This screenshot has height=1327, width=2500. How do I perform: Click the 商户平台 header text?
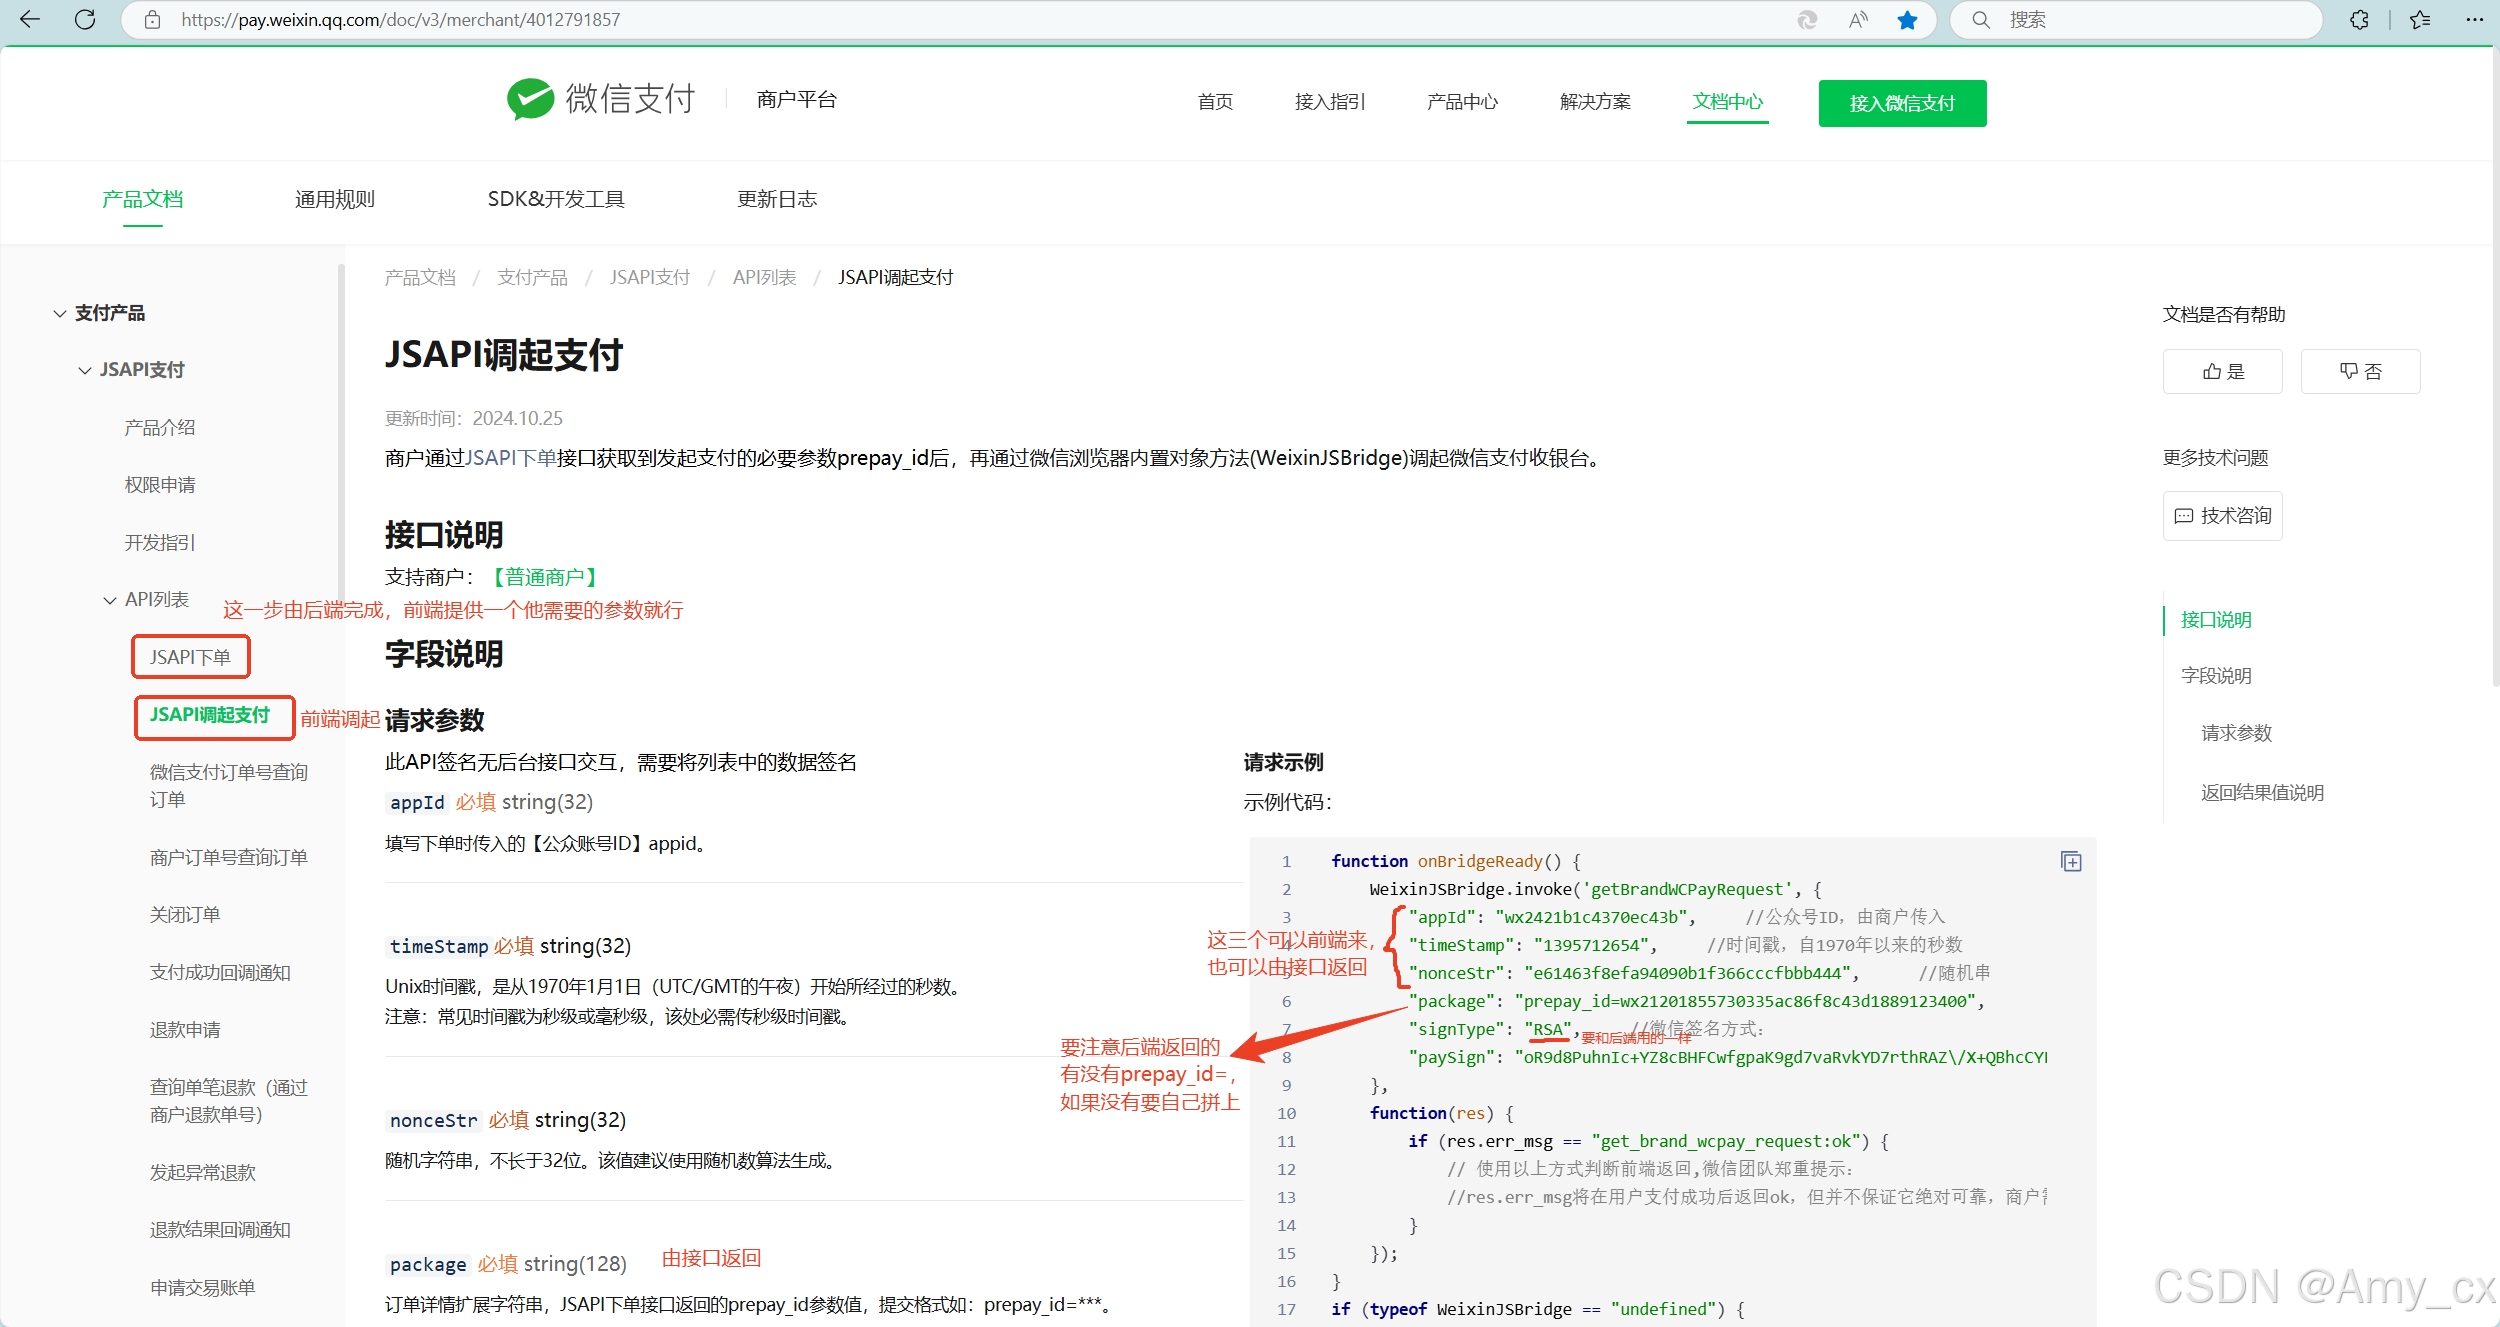tap(796, 99)
